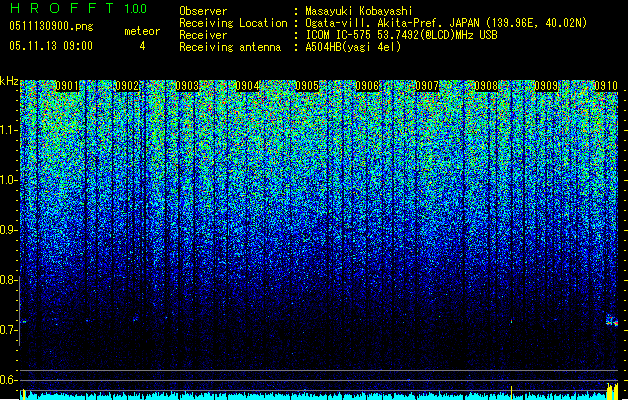Click the 0.9 frequency axis label

point(8,230)
